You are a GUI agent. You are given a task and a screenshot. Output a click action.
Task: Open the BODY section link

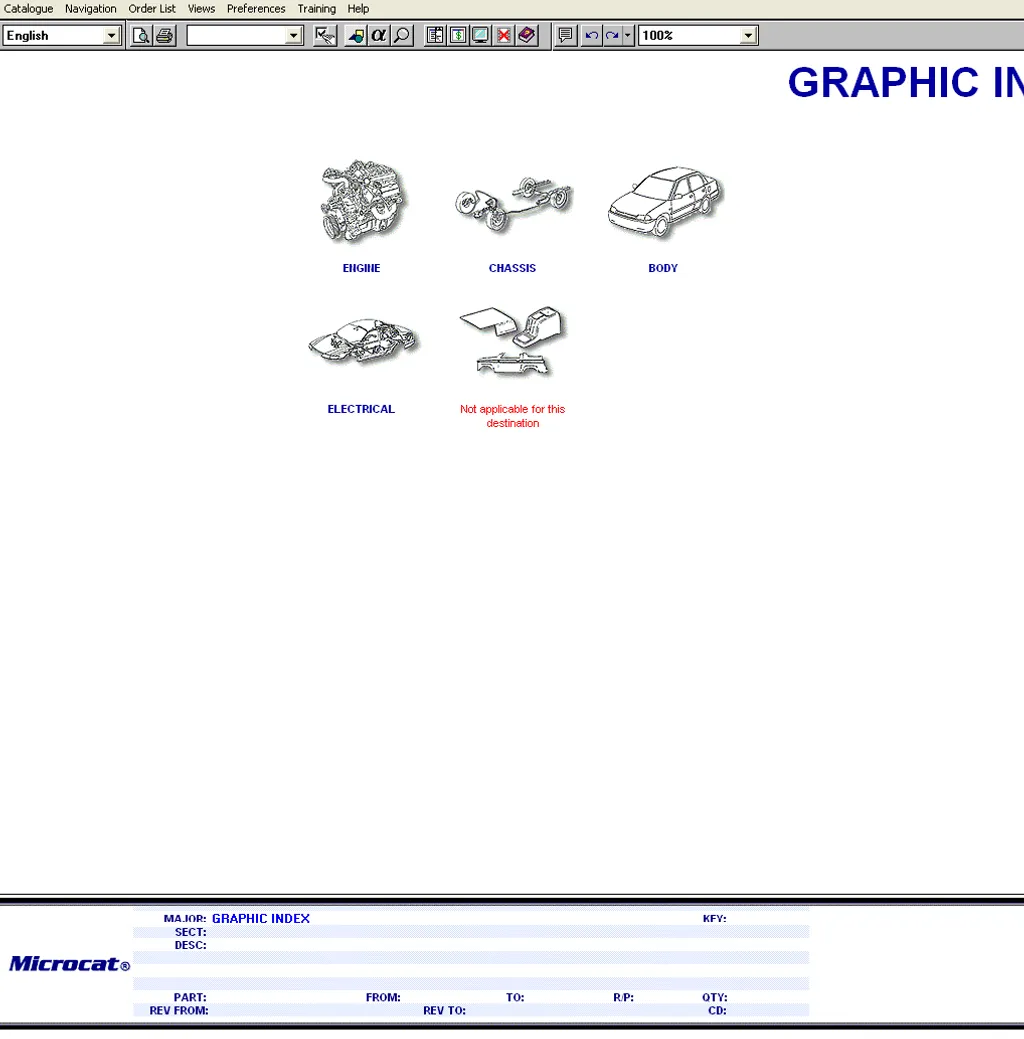coord(663,268)
